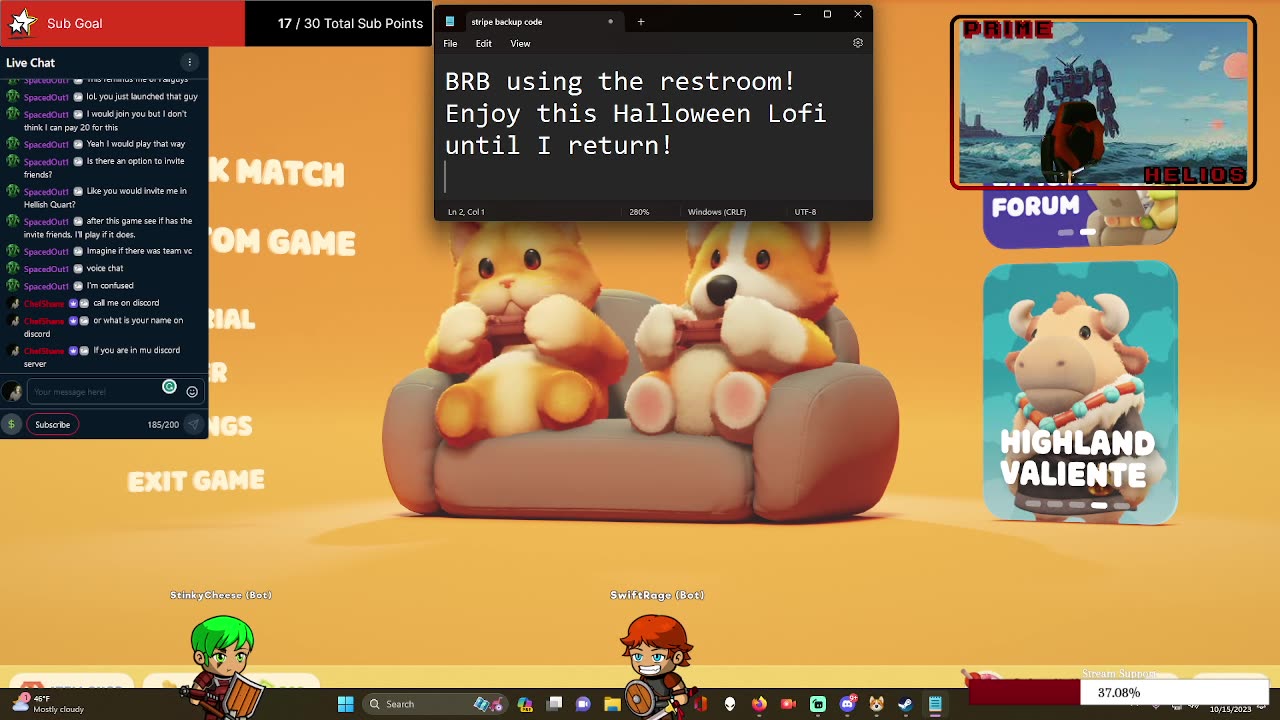Image resolution: width=1280 pixels, height=720 pixels.
Task: Click the 280% zoom level in status bar
Action: (639, 212)
